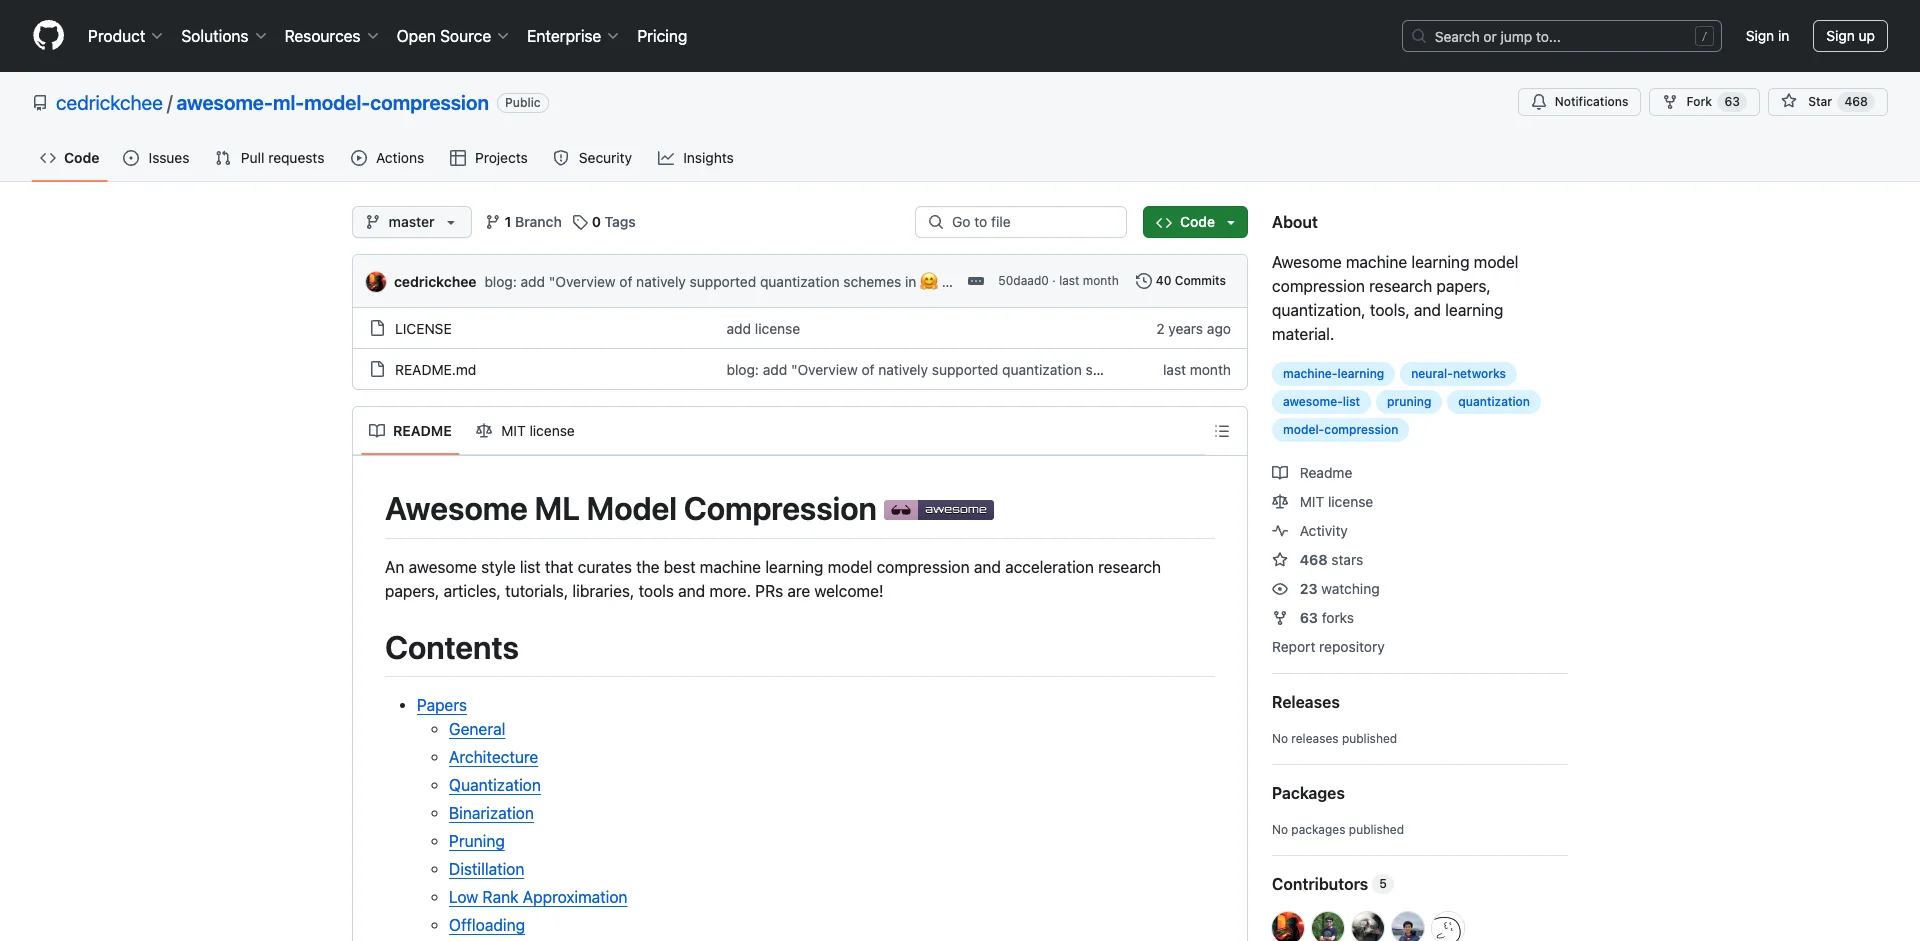Open the 'add license' commit message

click(763, 329)
